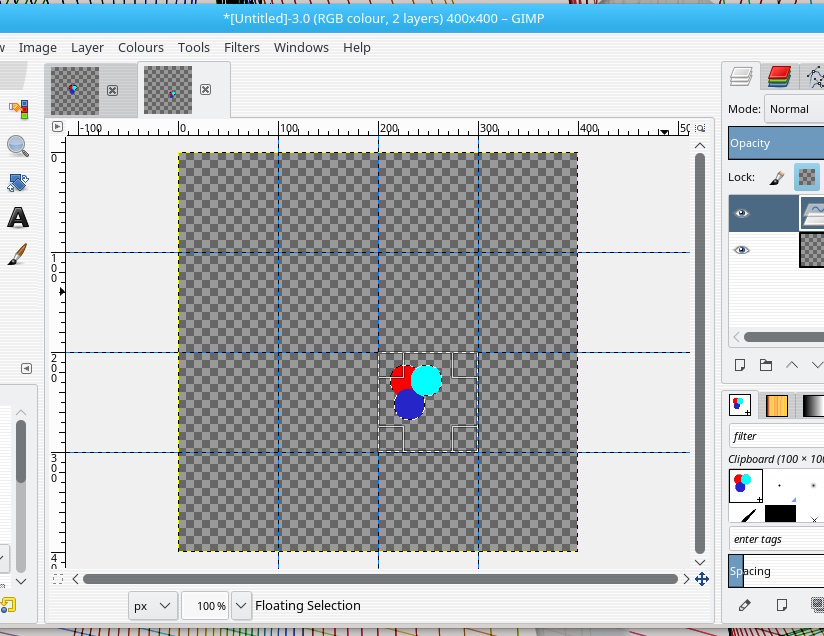Create a new layer with the page icon
824x636 pixels.
click(741, 365)
